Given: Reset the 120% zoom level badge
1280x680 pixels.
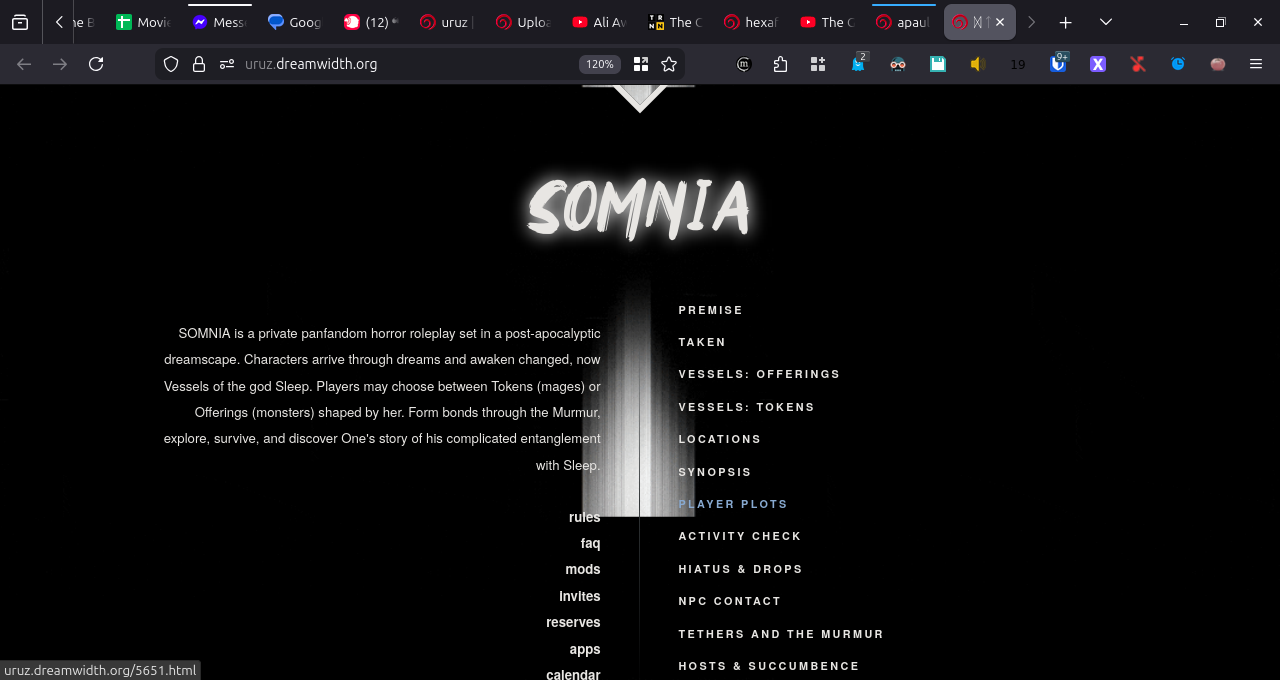Looking at the screenshot, I should [x=600, y=64].
